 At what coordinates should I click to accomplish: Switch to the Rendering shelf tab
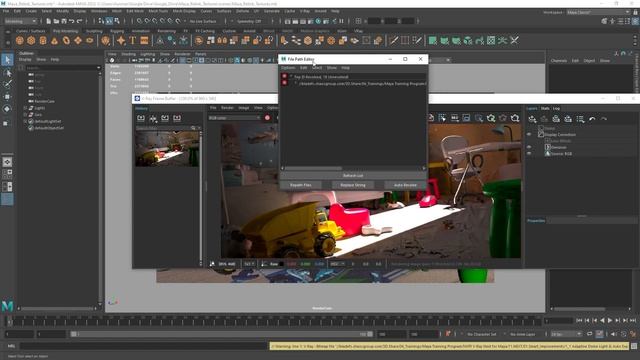tap(167, 31)
